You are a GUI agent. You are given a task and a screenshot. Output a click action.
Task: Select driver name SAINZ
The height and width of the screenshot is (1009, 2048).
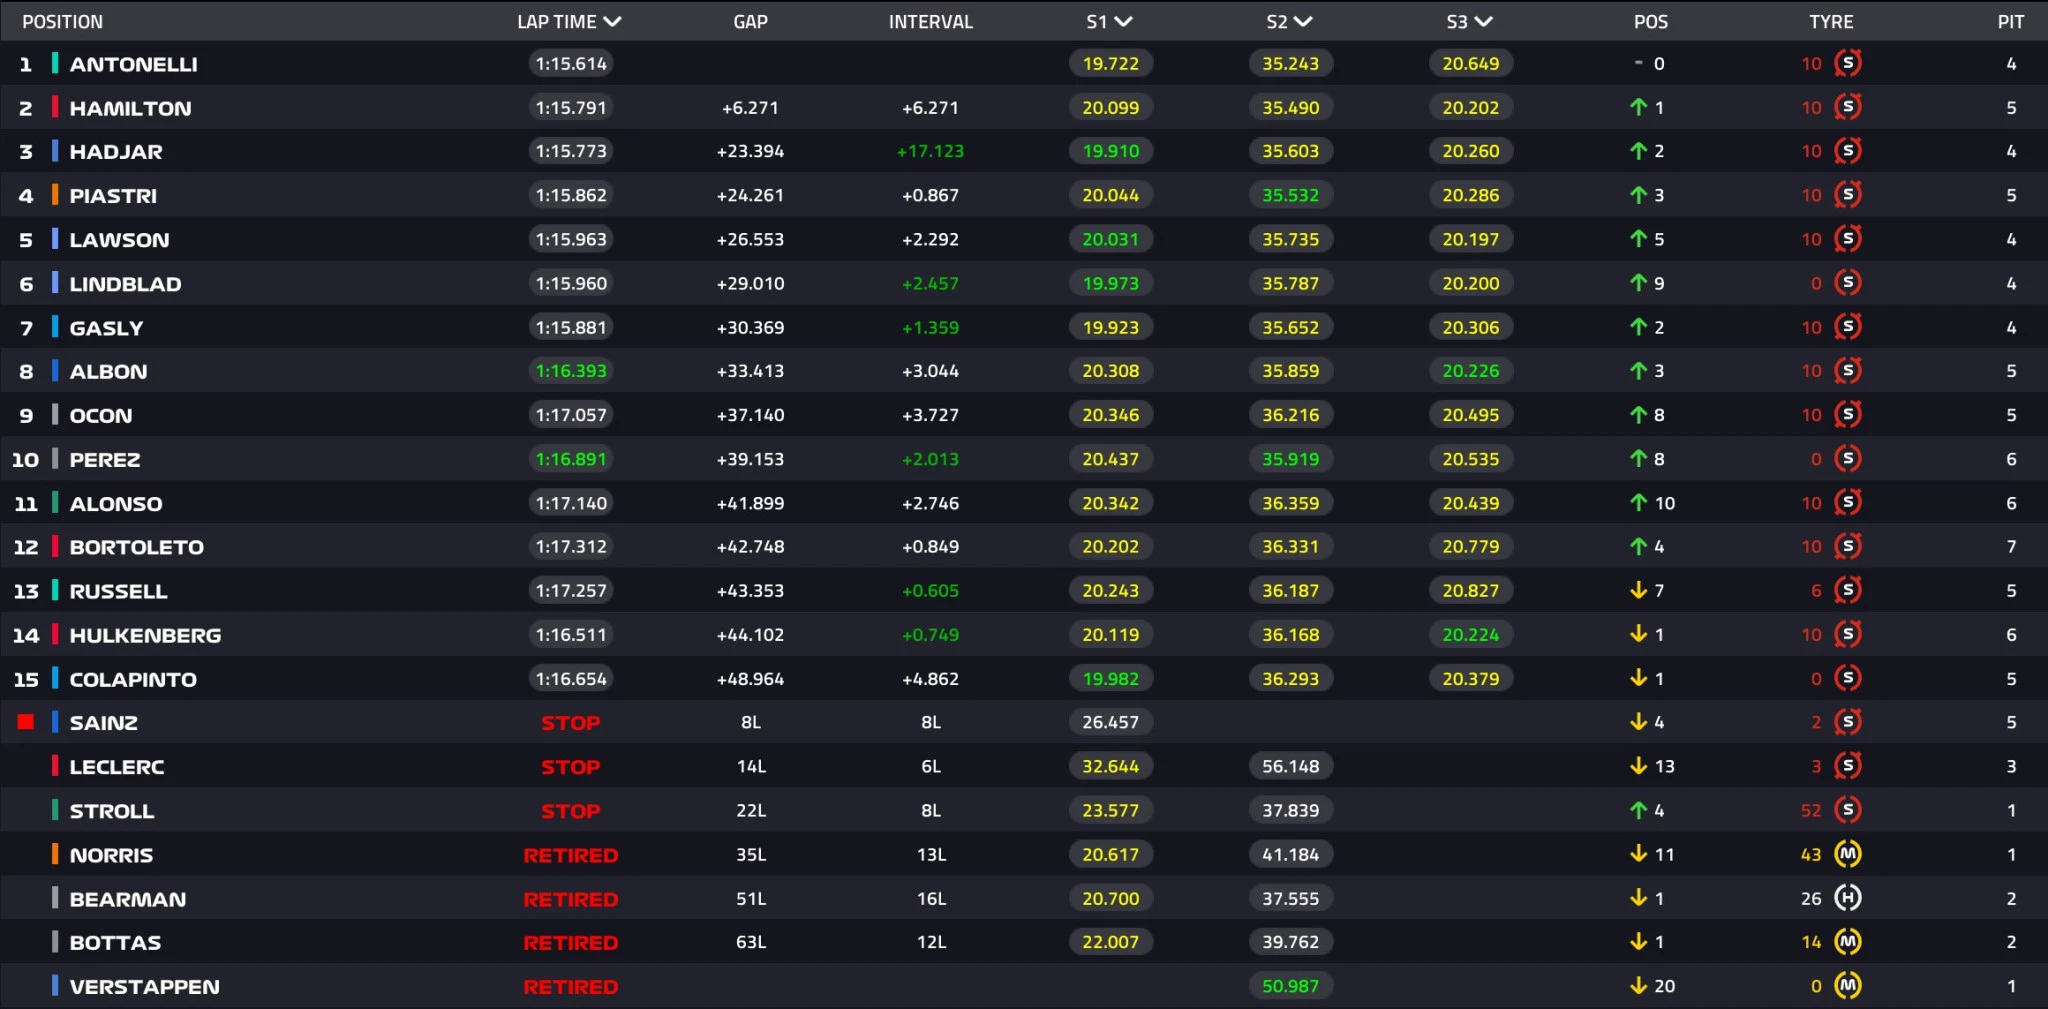pos(103,723)
